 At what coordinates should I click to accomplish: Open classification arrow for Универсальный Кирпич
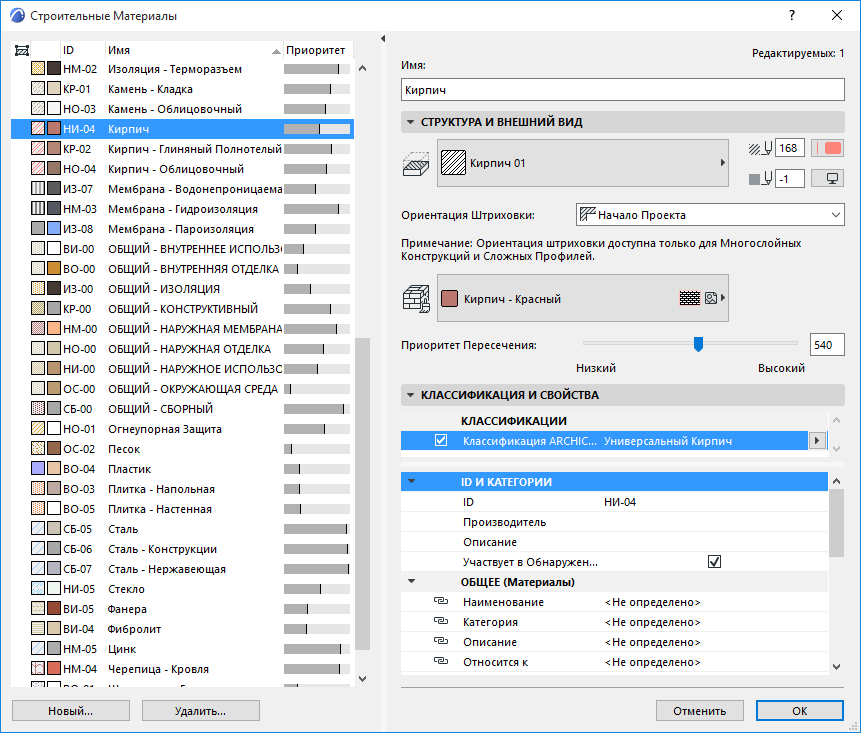(x=817, y=440)
